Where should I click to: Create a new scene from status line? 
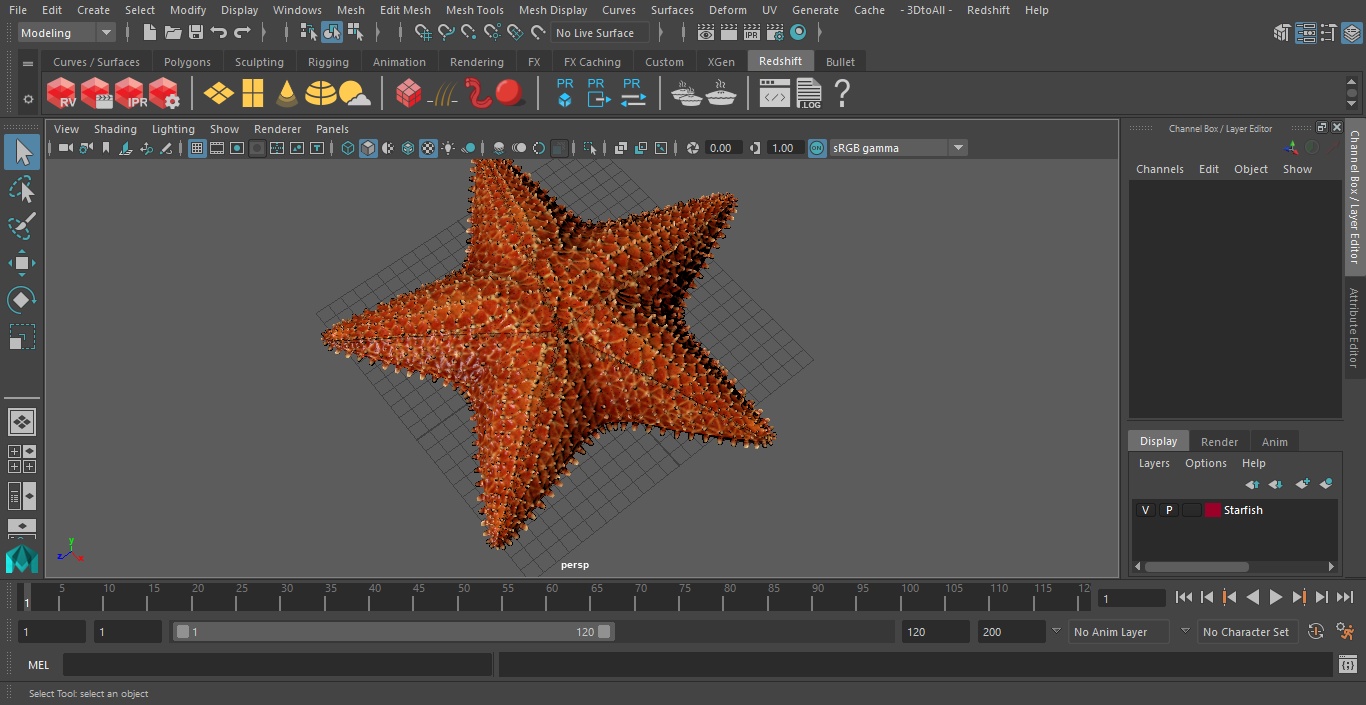[x=150, y=33]
